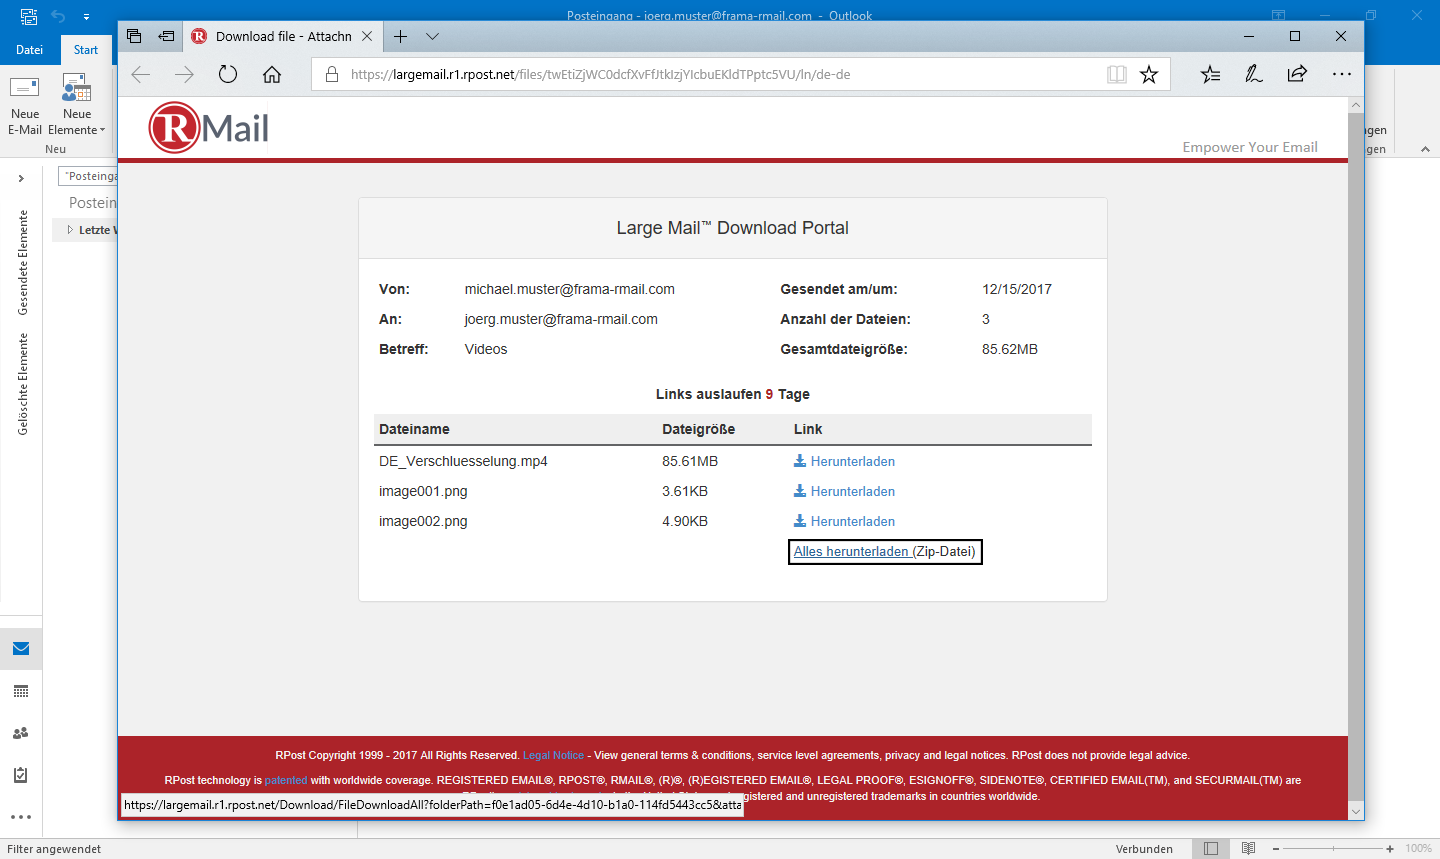Select the Download file - Attachn tab
This screenshot has height=859, width=1440.
click(x=283, y=36)
